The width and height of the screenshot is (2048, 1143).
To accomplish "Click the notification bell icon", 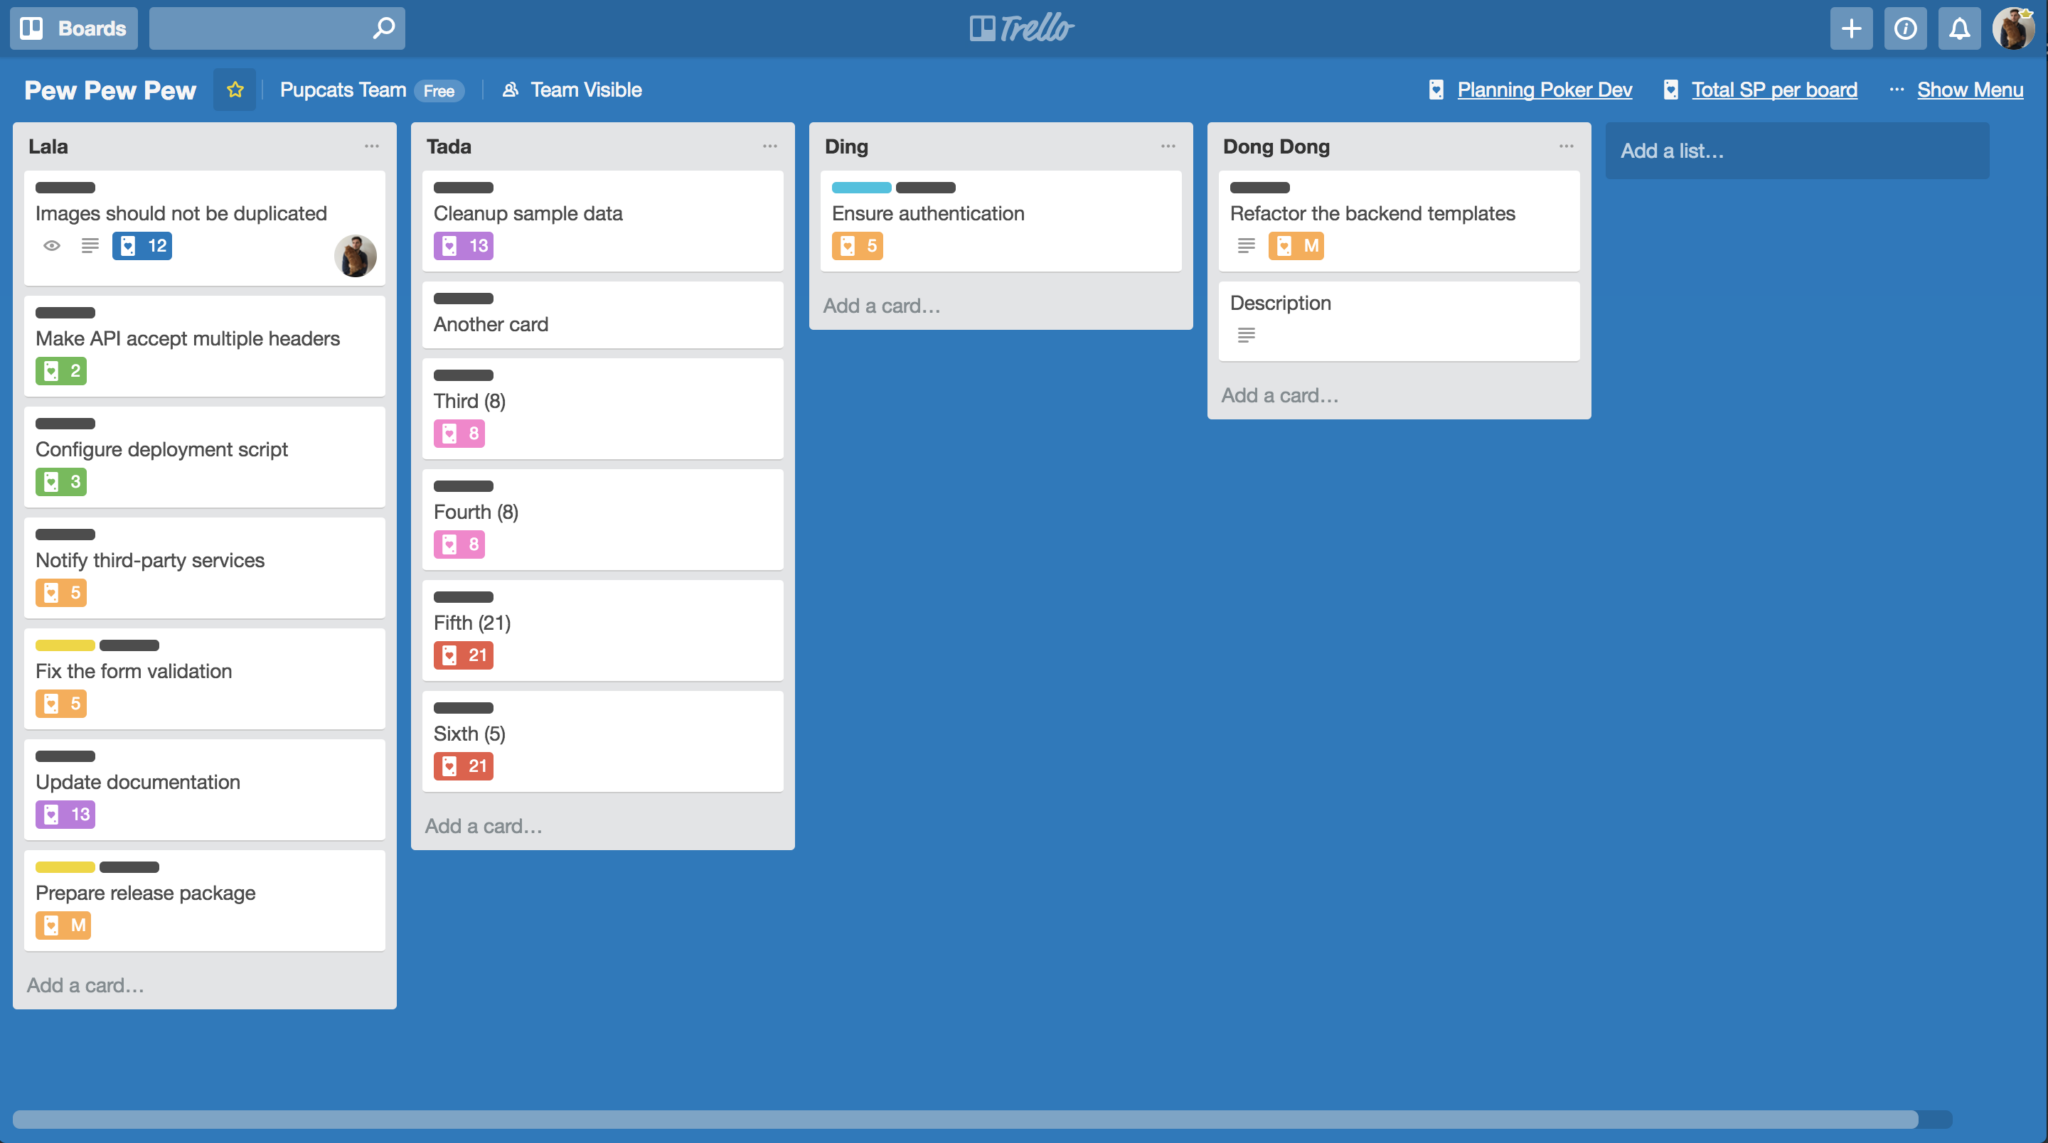I will tap(1959, 25).
